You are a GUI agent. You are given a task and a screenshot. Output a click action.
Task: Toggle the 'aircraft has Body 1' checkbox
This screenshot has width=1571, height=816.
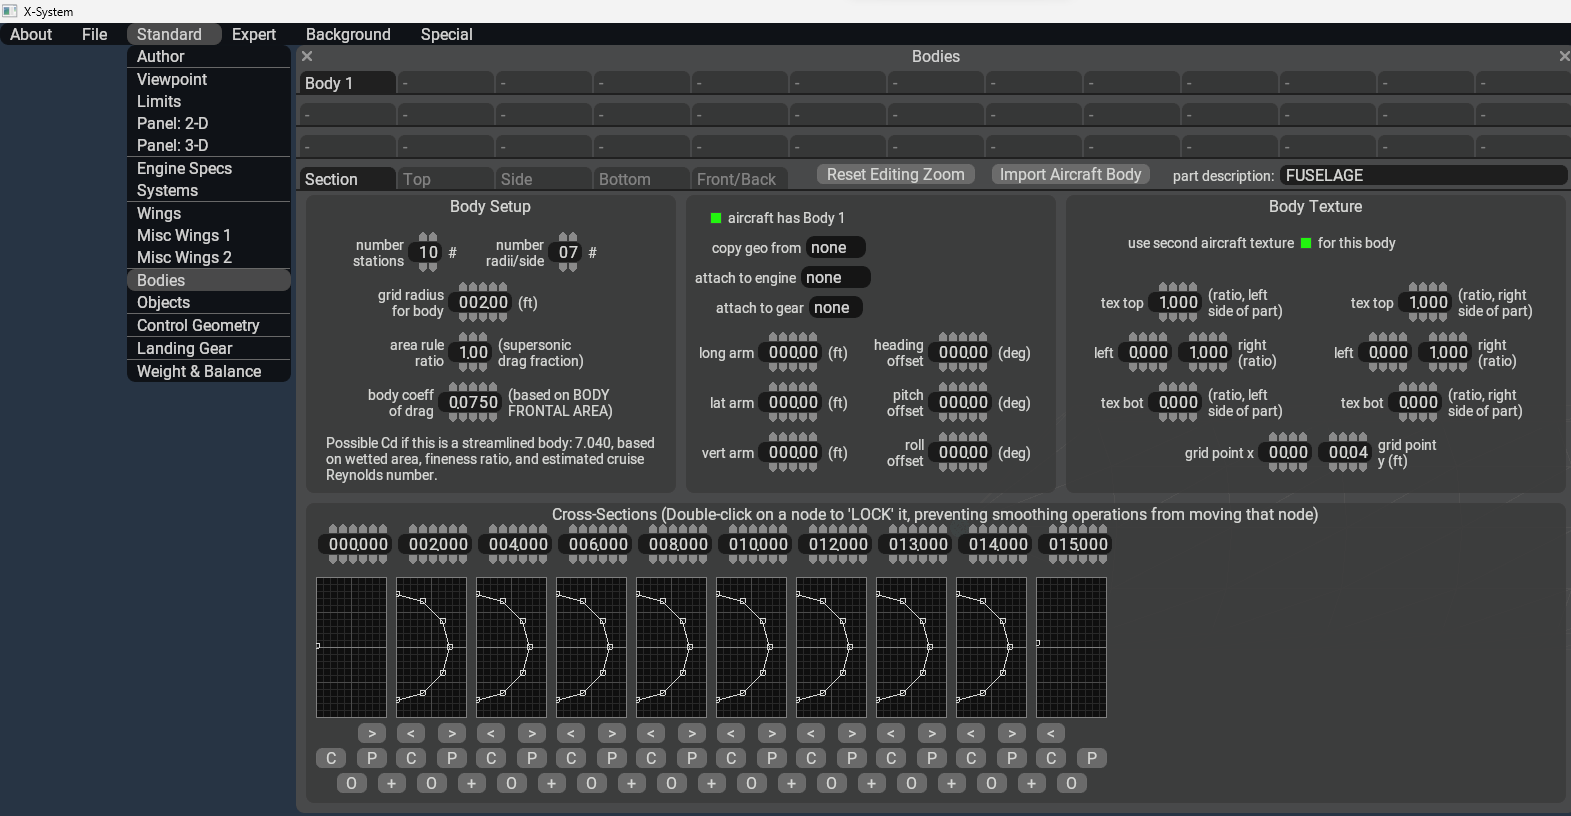coord(716,218)
